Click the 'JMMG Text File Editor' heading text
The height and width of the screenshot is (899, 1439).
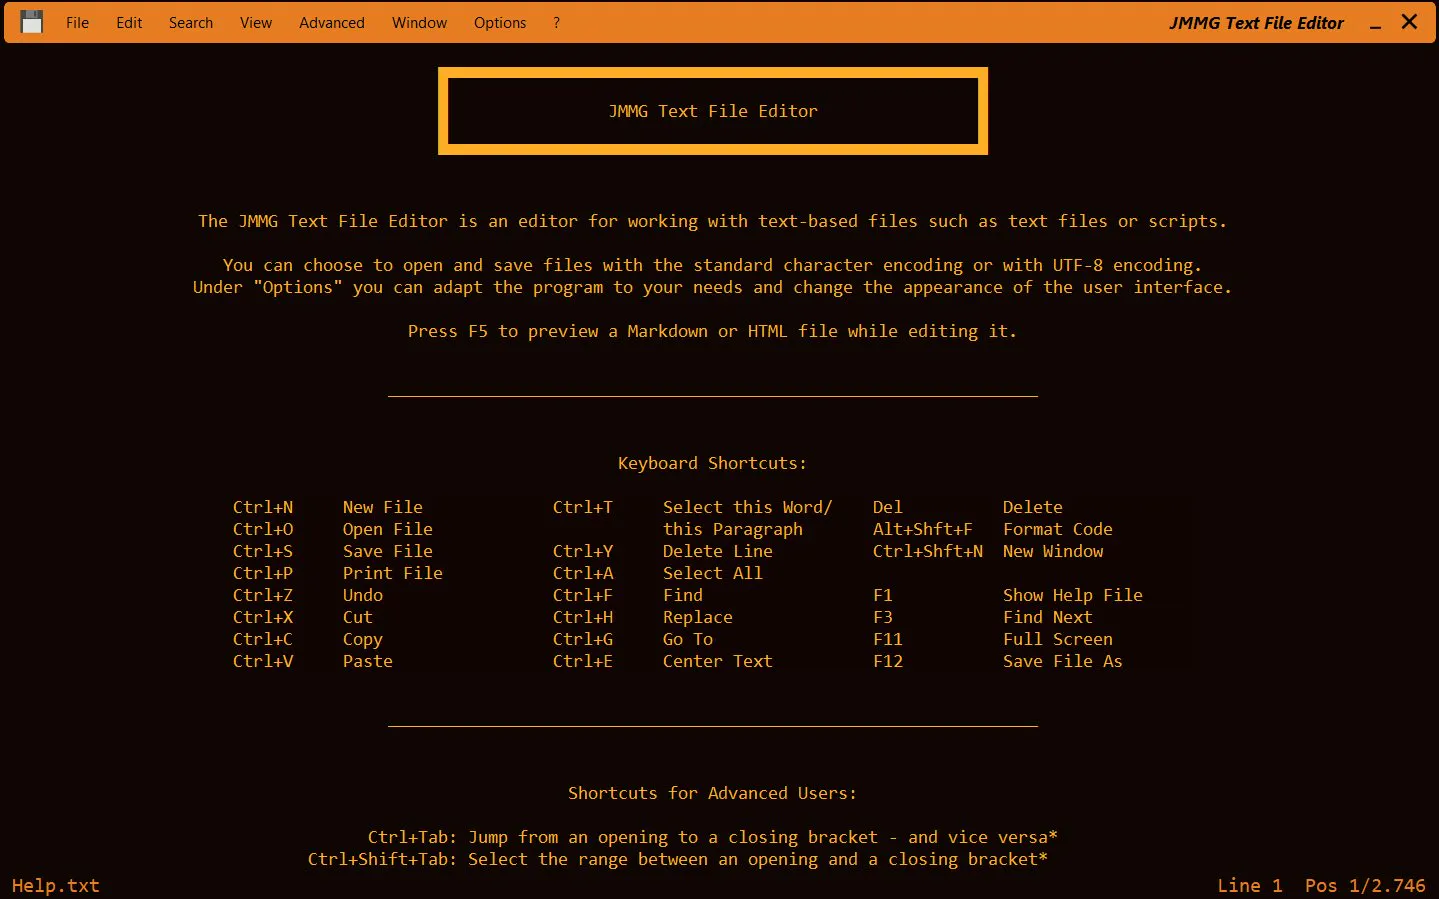point(713,111)
